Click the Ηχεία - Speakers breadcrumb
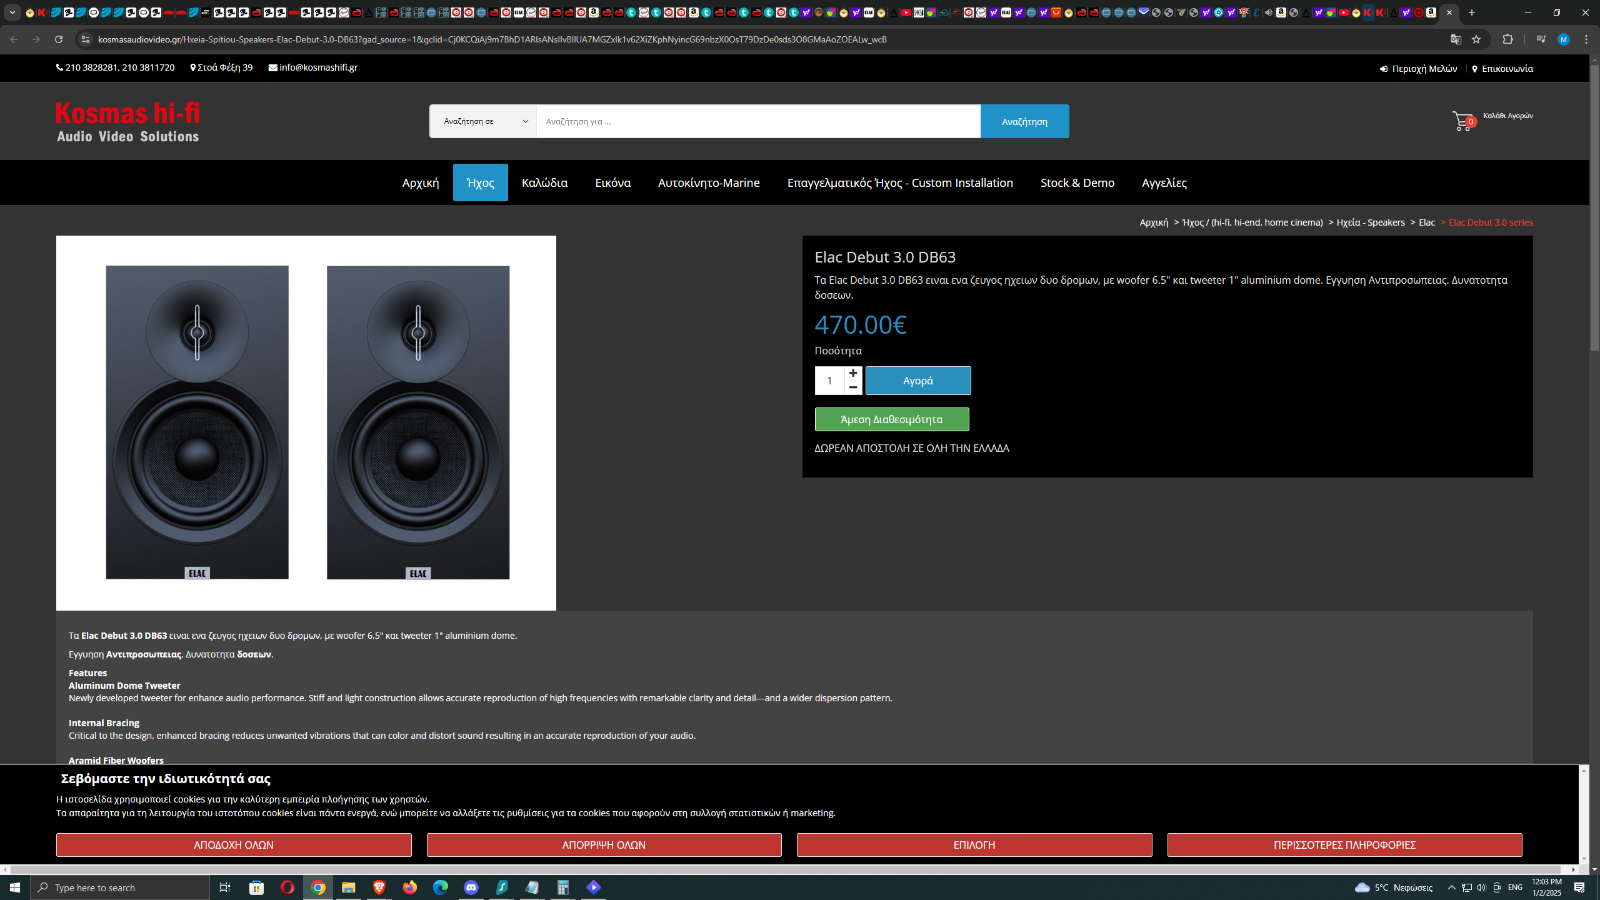 1370,223
